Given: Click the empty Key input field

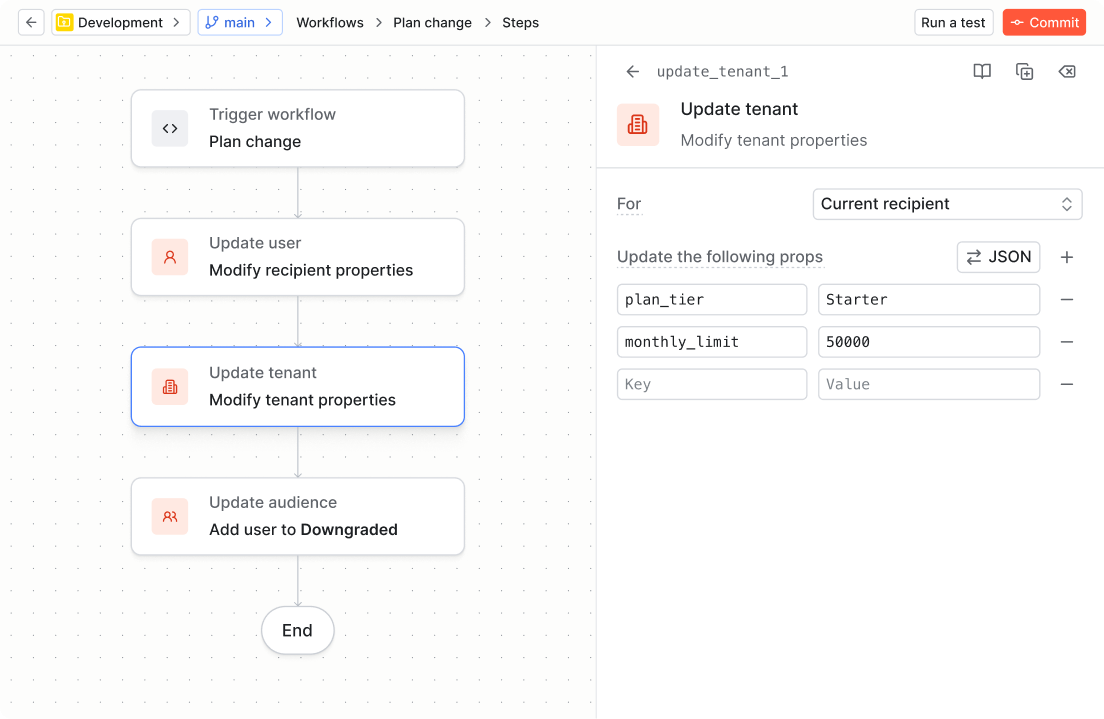Looking at the screenshot, I should [x=711, y=384].
